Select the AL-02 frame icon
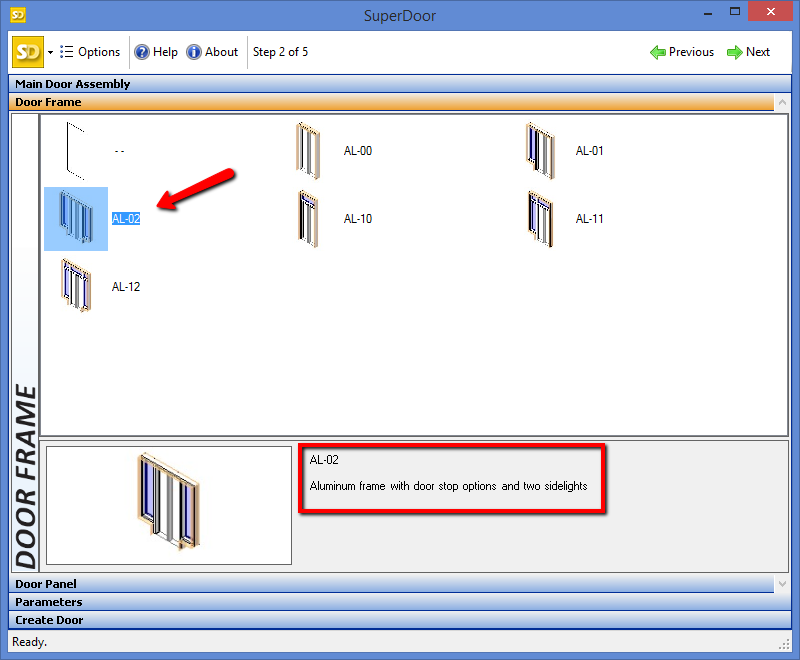The width and height of the screenshot is (800, 660). (76, 219)
